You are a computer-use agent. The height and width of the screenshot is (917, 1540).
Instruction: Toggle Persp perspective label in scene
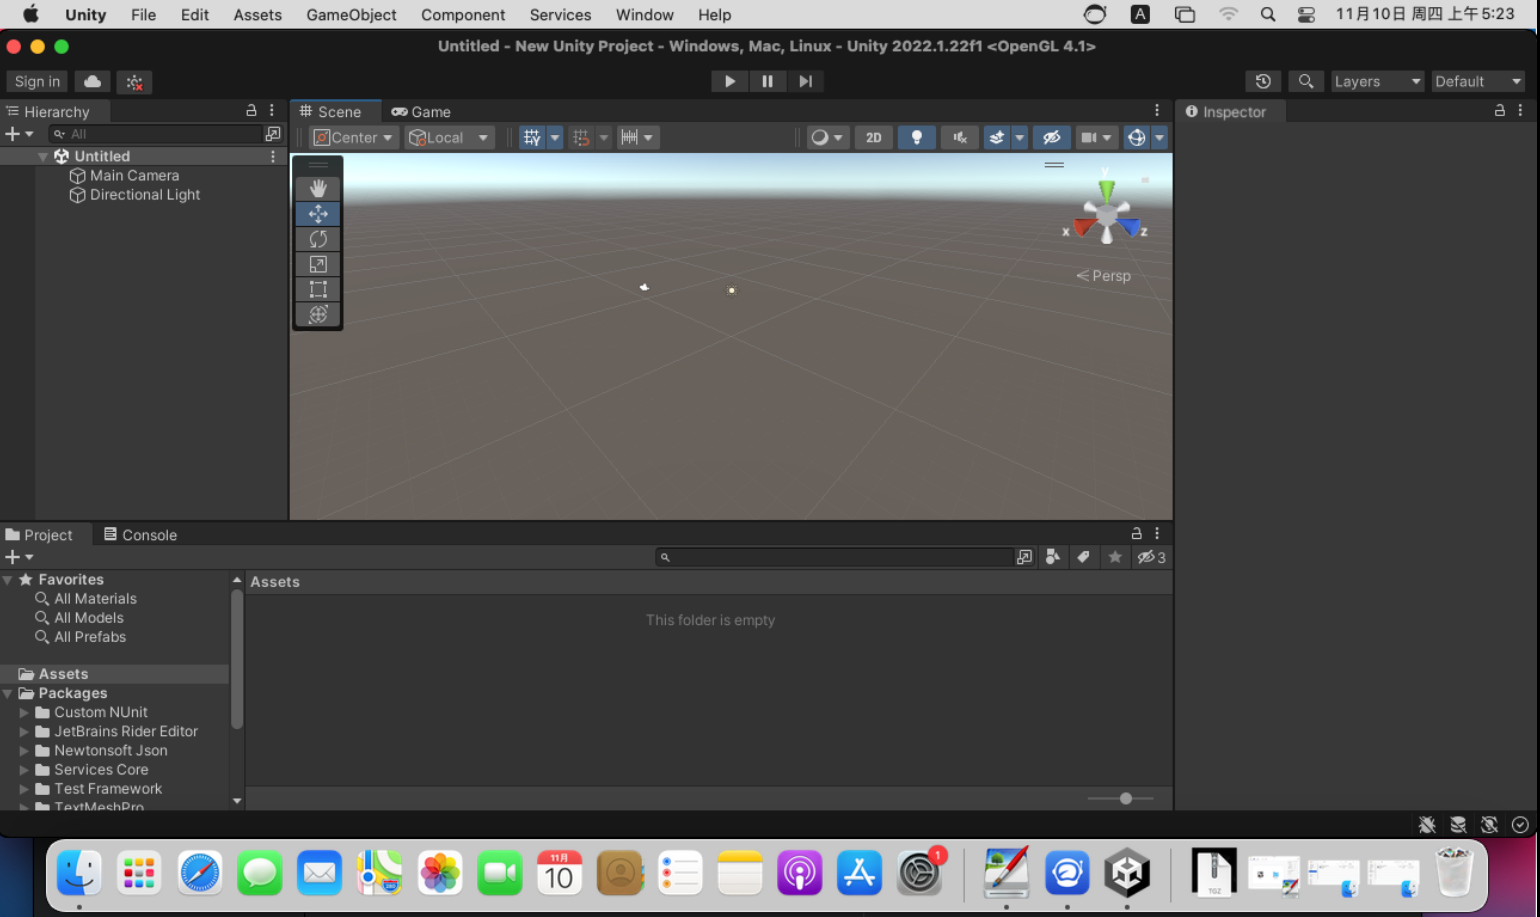(1103, 276)
